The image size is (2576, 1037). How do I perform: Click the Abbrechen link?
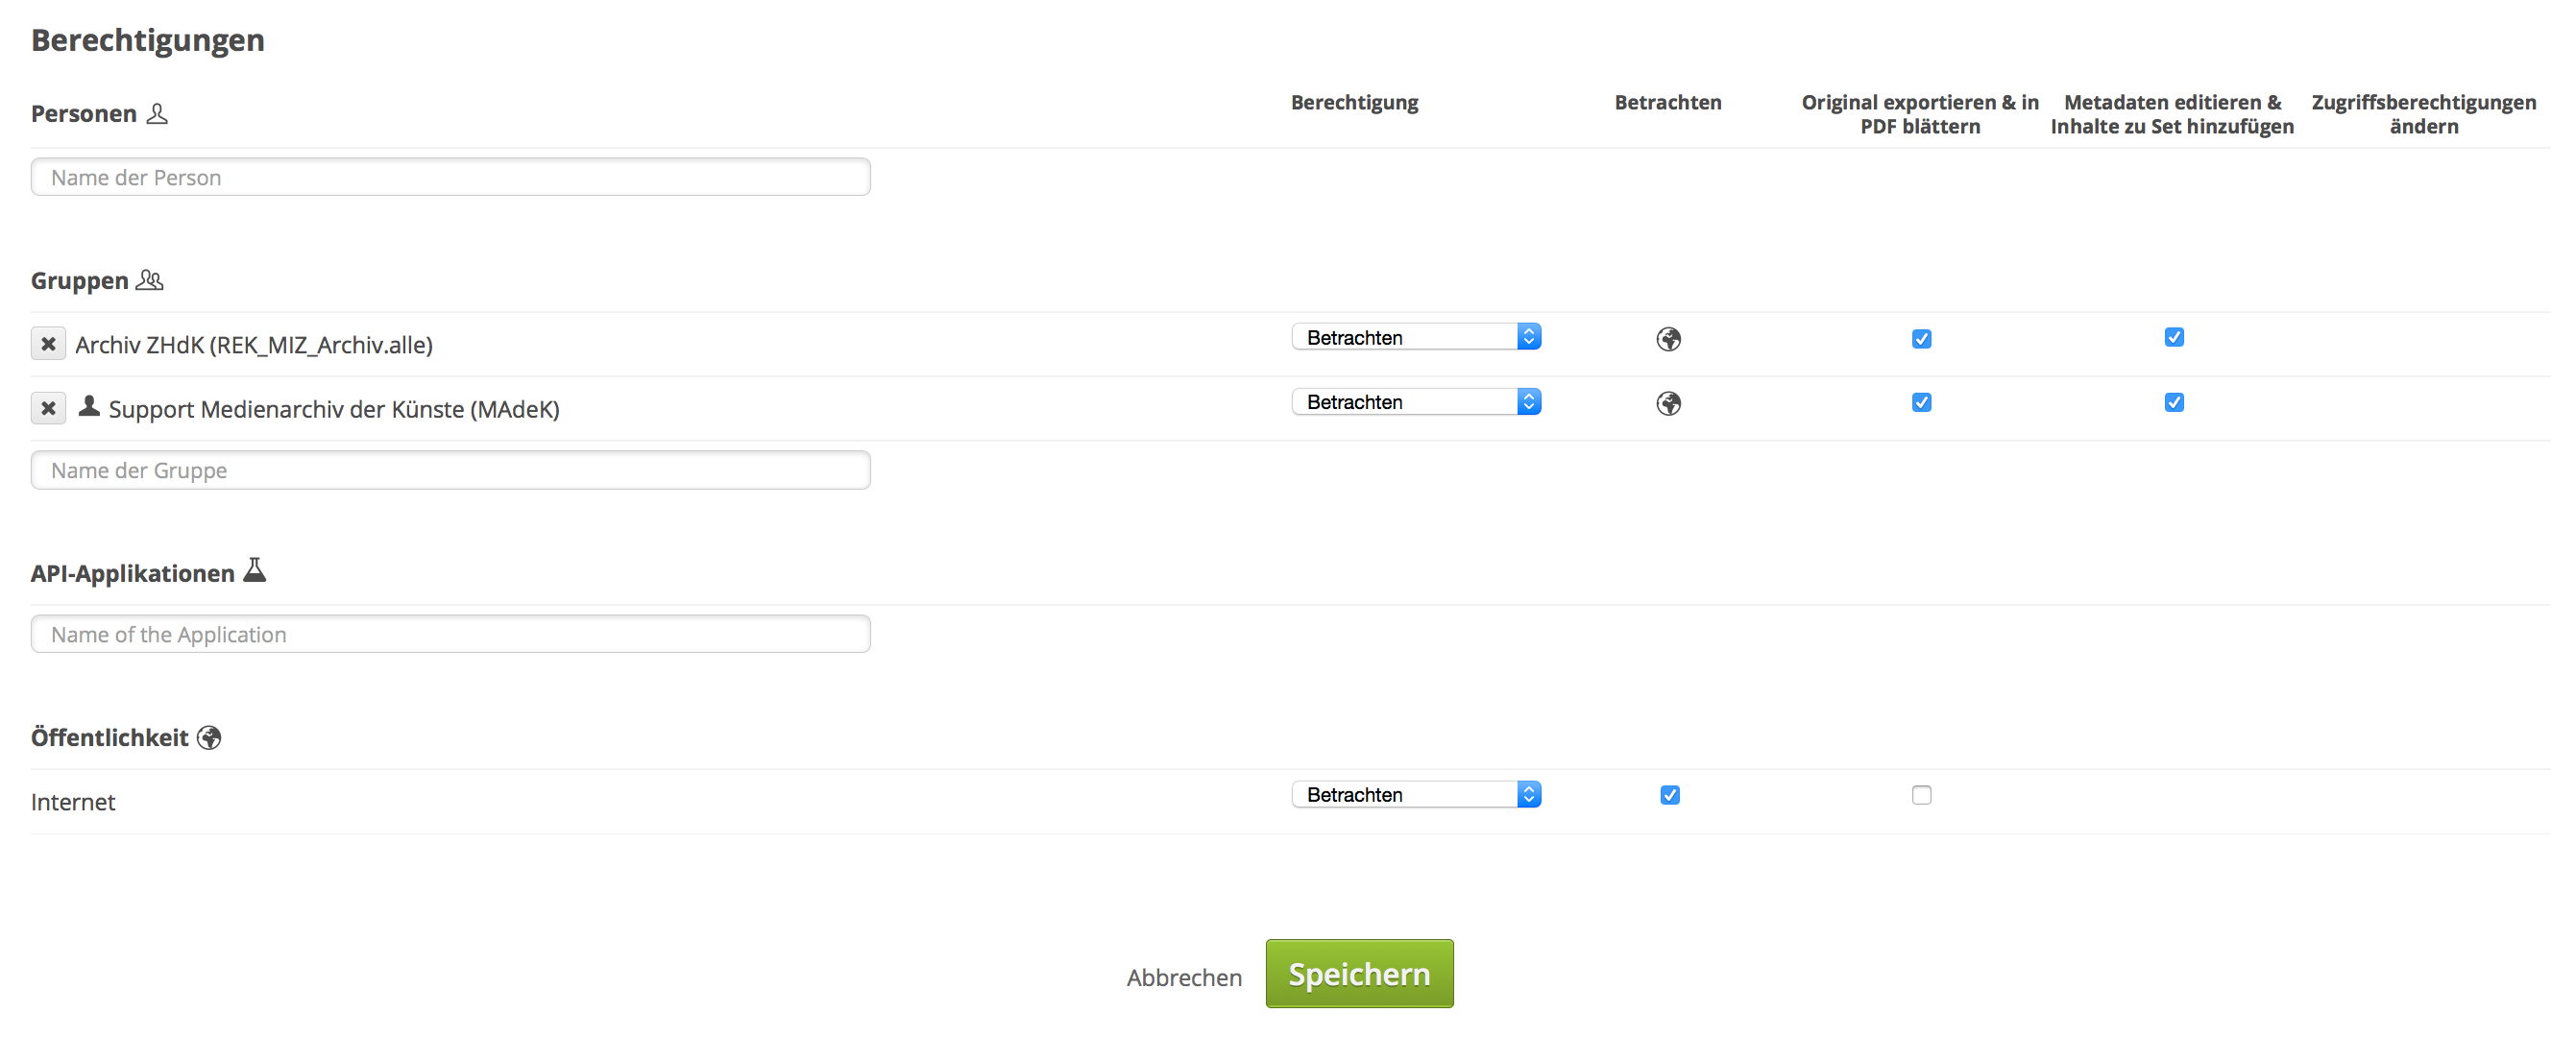pyautogui.click(x=1183, y=977)
